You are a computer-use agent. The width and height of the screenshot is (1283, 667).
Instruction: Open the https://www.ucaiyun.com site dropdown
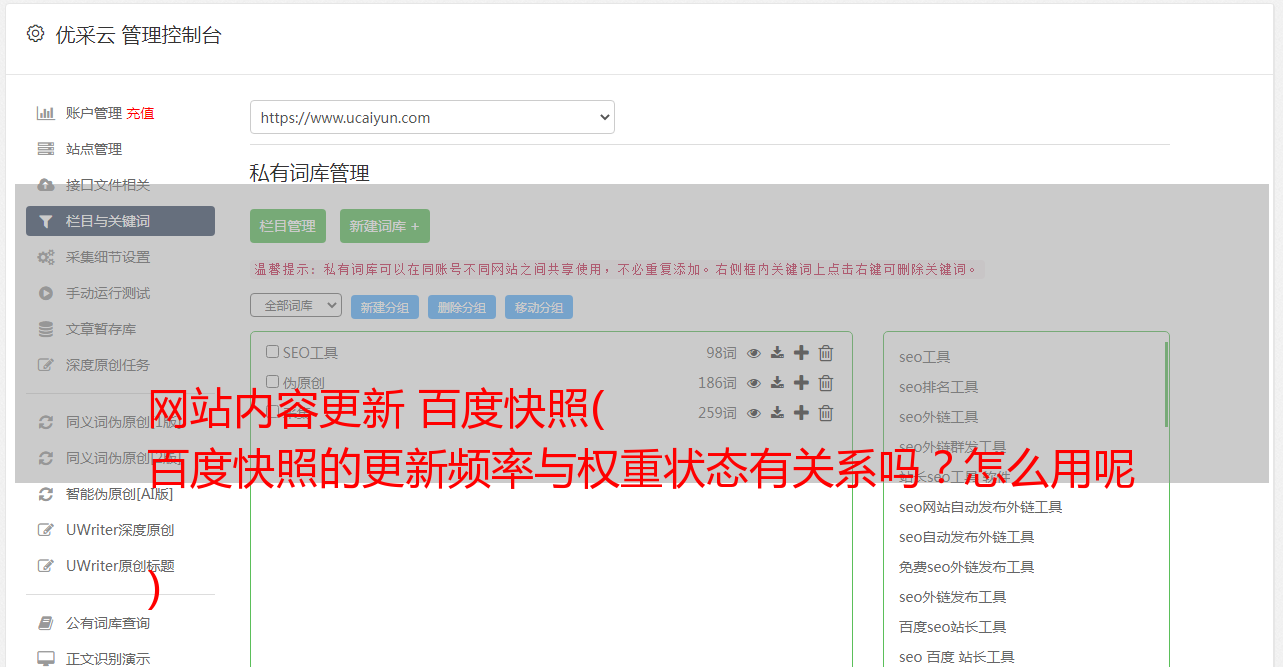pyautogui.click(x=432, y=117)
